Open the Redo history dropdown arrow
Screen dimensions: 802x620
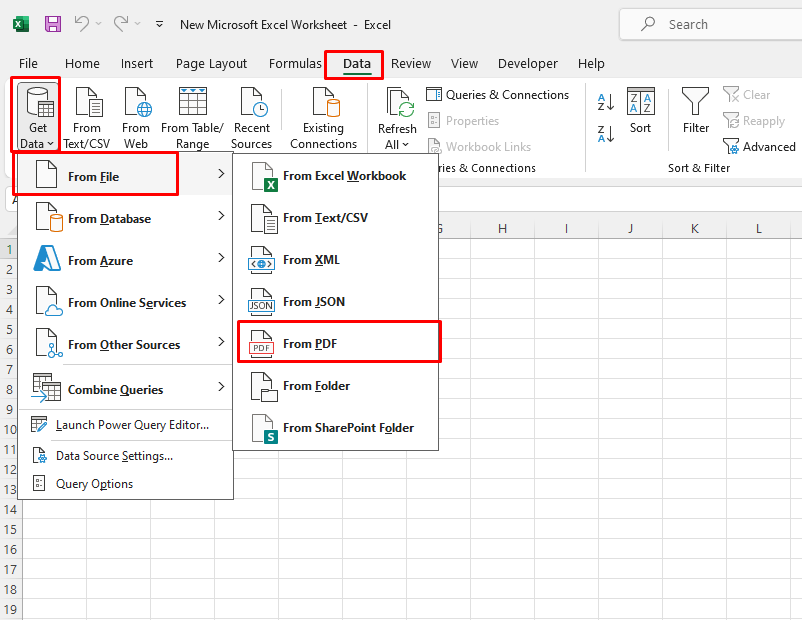click(138, 24)
